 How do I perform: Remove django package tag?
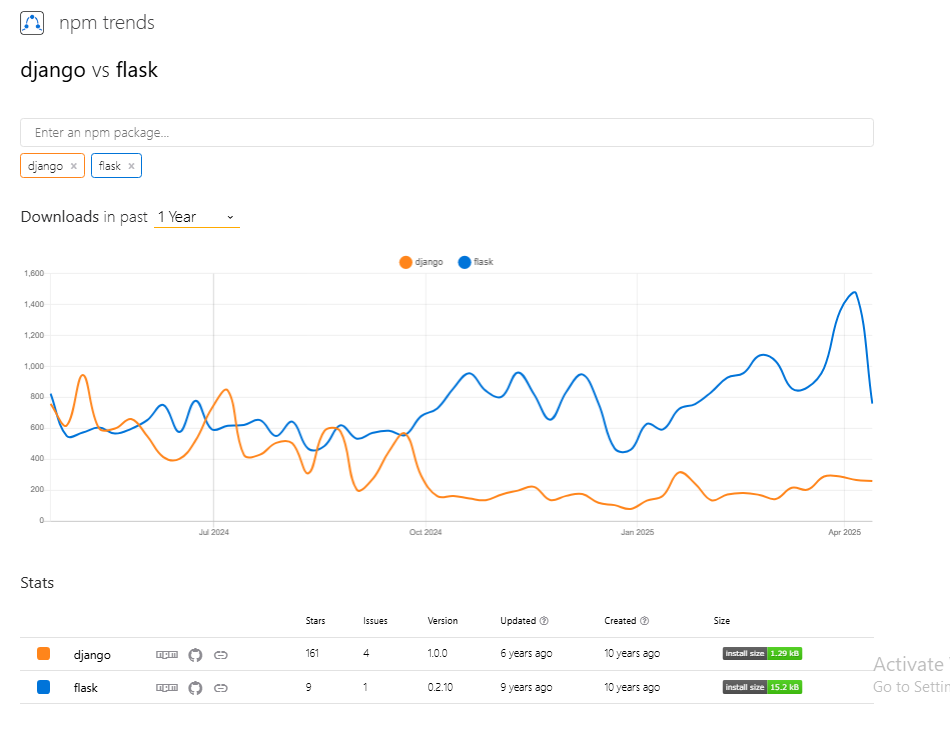pyautogui.click(x=74, y=166)
